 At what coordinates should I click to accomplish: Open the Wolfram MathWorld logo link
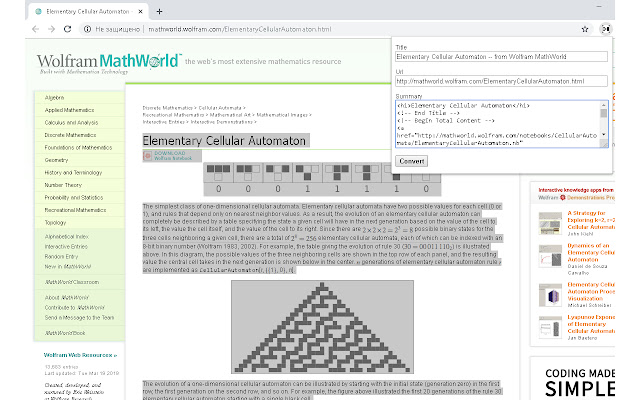[108, 62]
